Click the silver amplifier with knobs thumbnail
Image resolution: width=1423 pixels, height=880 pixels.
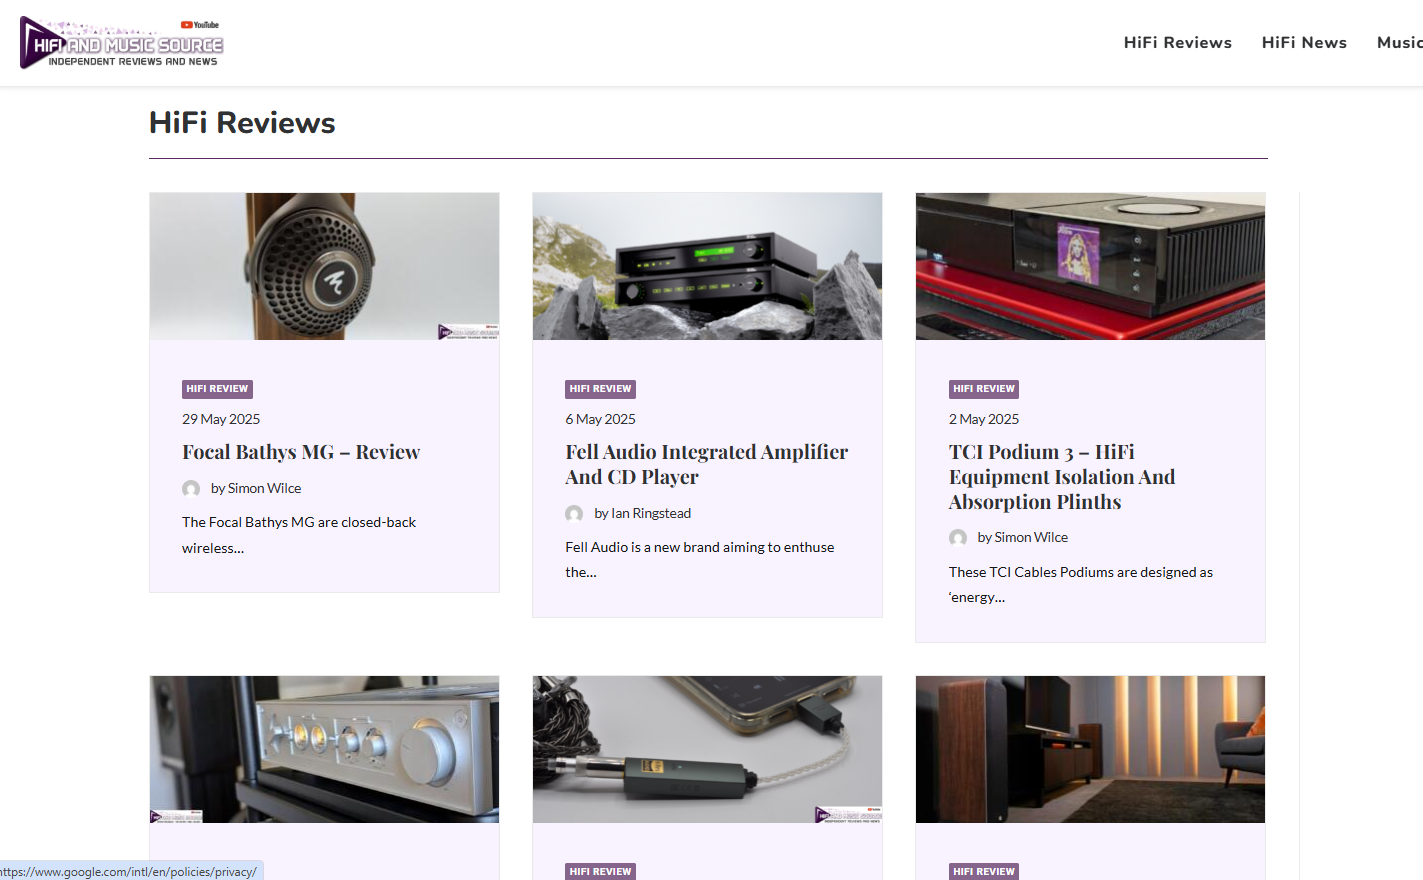[324, 749]
